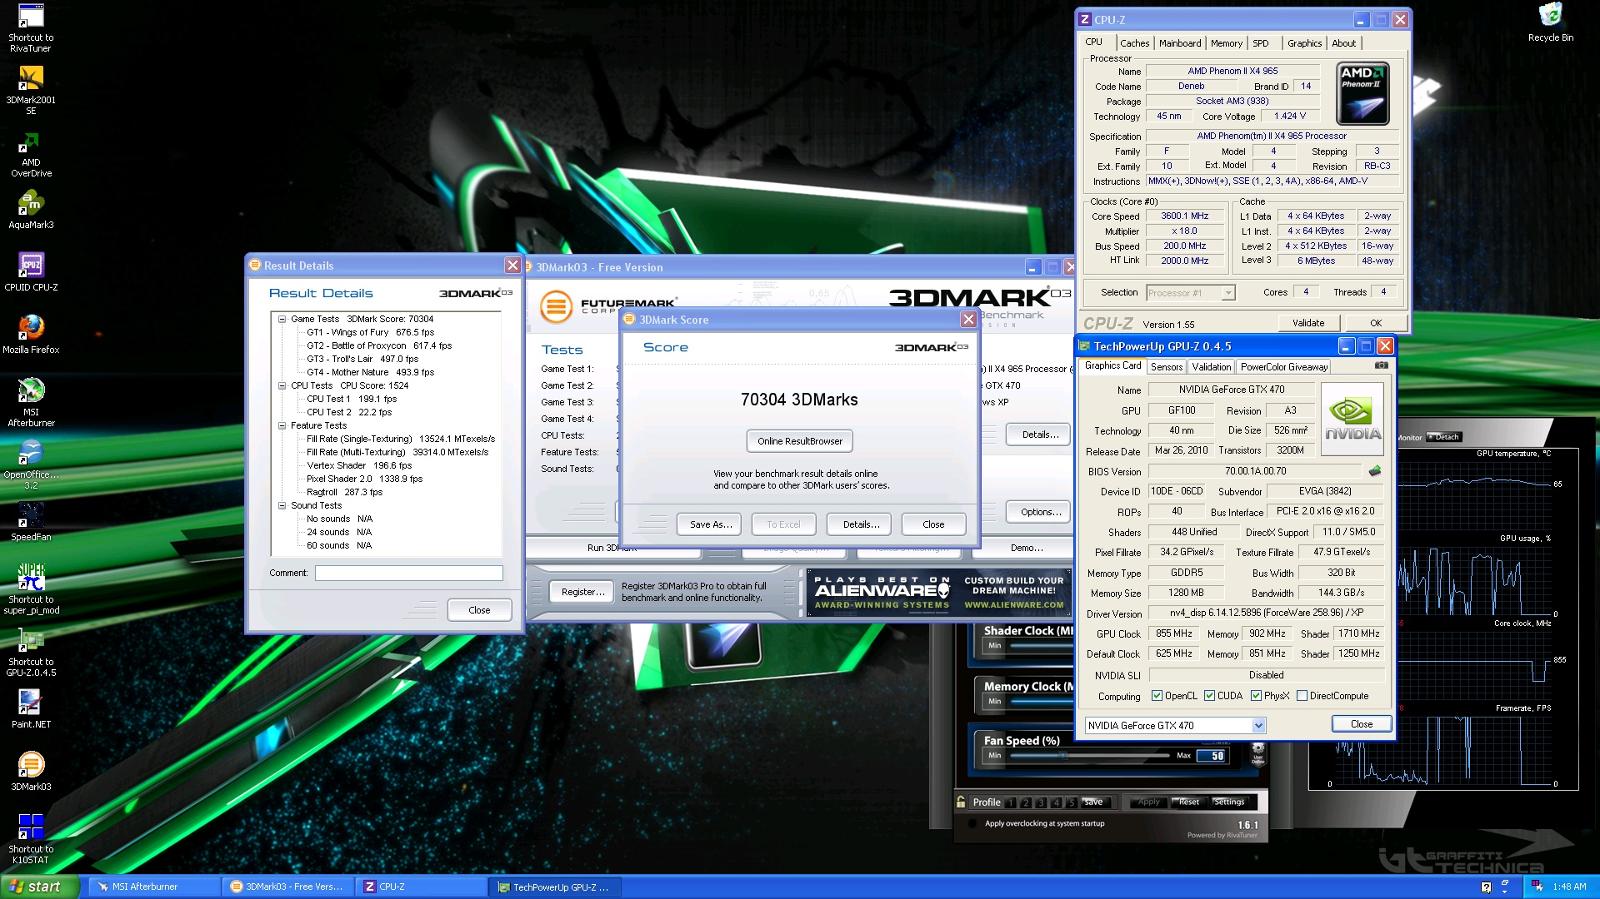Screen dimensions: 1600x899
Task: Click the NVIDIA logo in GPU-Z
Action: 1352,419
